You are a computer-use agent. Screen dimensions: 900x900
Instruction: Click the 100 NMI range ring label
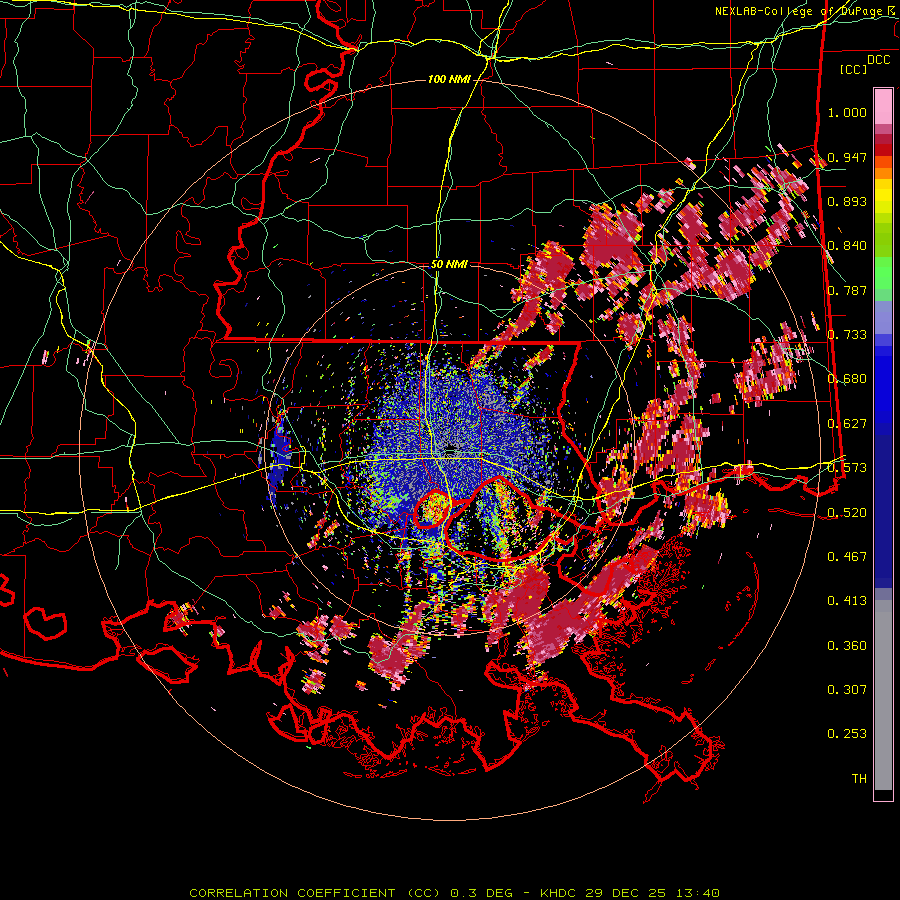pyautogui.click(x=449, y=79)
